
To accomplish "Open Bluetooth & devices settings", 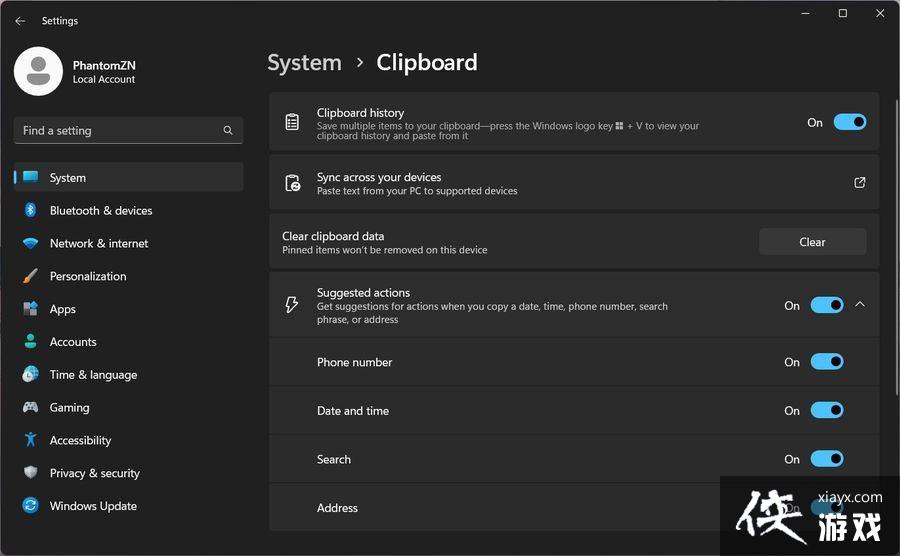I will coord(129,210).
